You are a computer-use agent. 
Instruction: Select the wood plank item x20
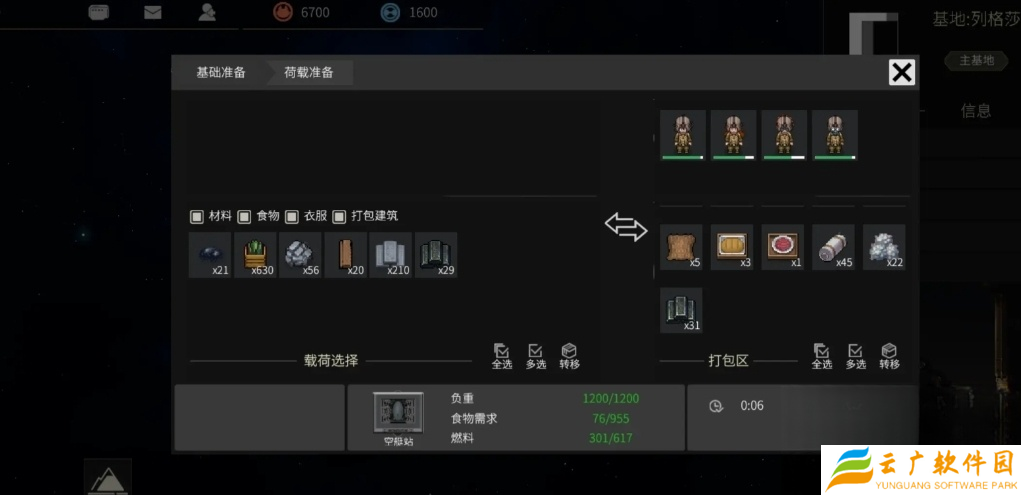click(346, 255)
